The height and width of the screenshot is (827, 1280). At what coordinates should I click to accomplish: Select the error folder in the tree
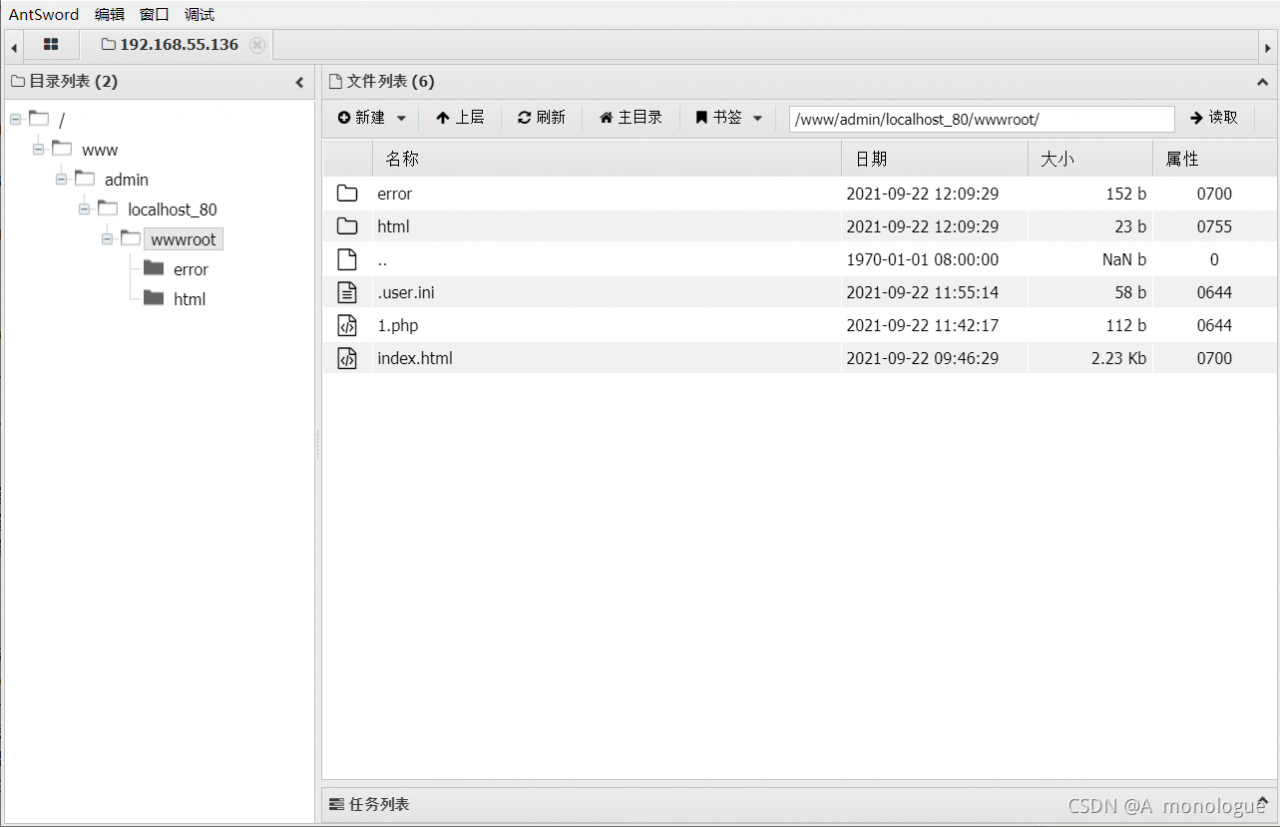point(191,270)
